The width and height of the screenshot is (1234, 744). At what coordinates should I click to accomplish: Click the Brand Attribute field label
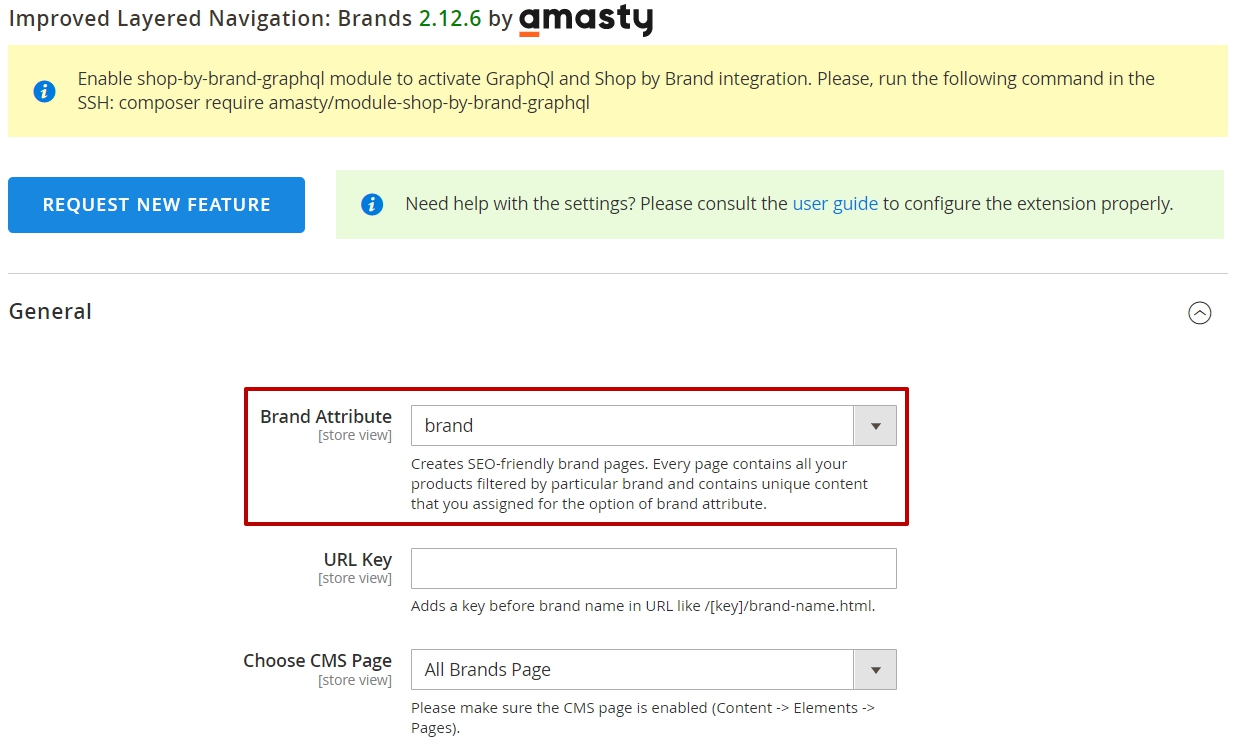(x=326, y=416)
